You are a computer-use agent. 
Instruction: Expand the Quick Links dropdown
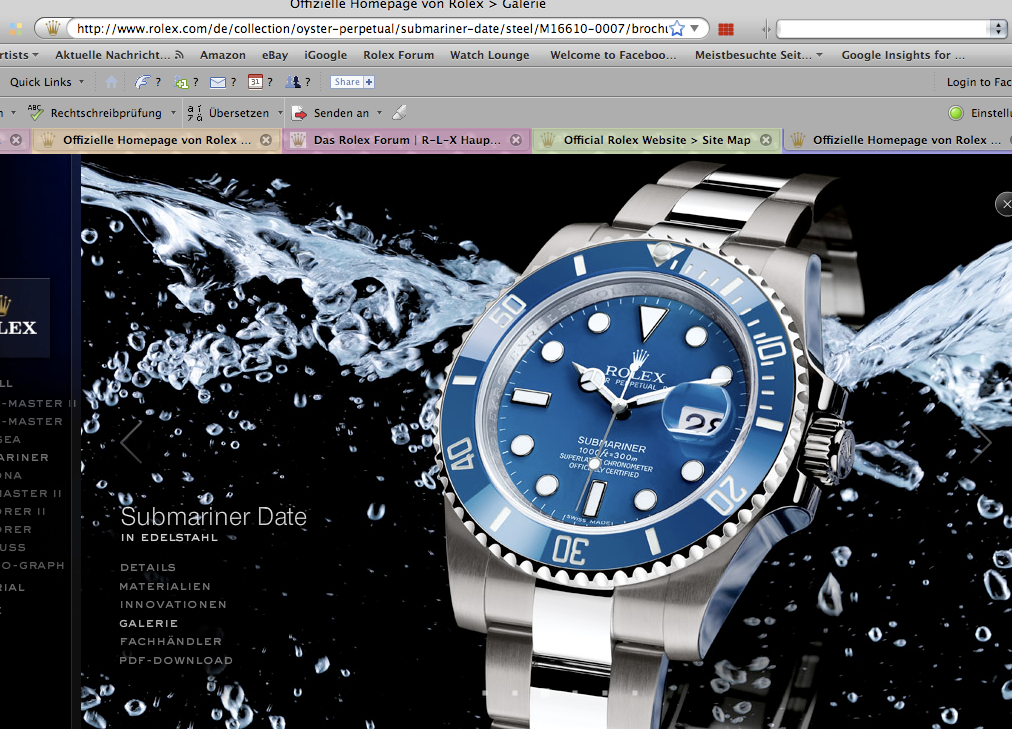point(46,82)
